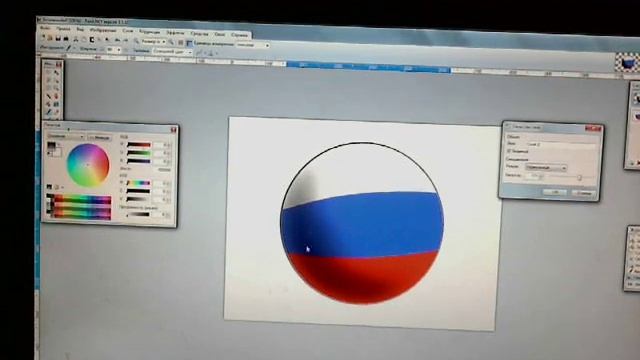Click the add color to palette icon
The image size is (640, 360).
(49, 187)
